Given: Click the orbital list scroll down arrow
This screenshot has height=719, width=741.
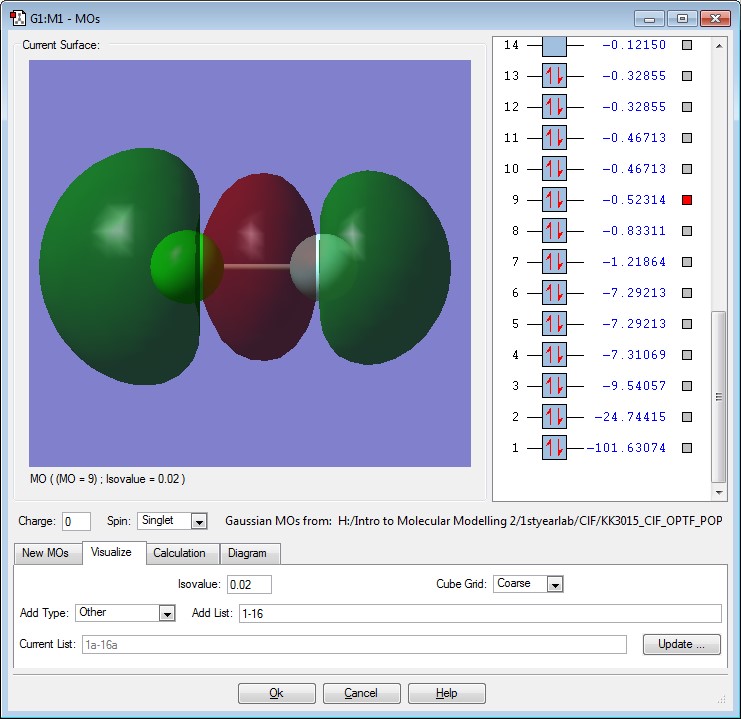Looking at the screenshot, I should [719, 493].
